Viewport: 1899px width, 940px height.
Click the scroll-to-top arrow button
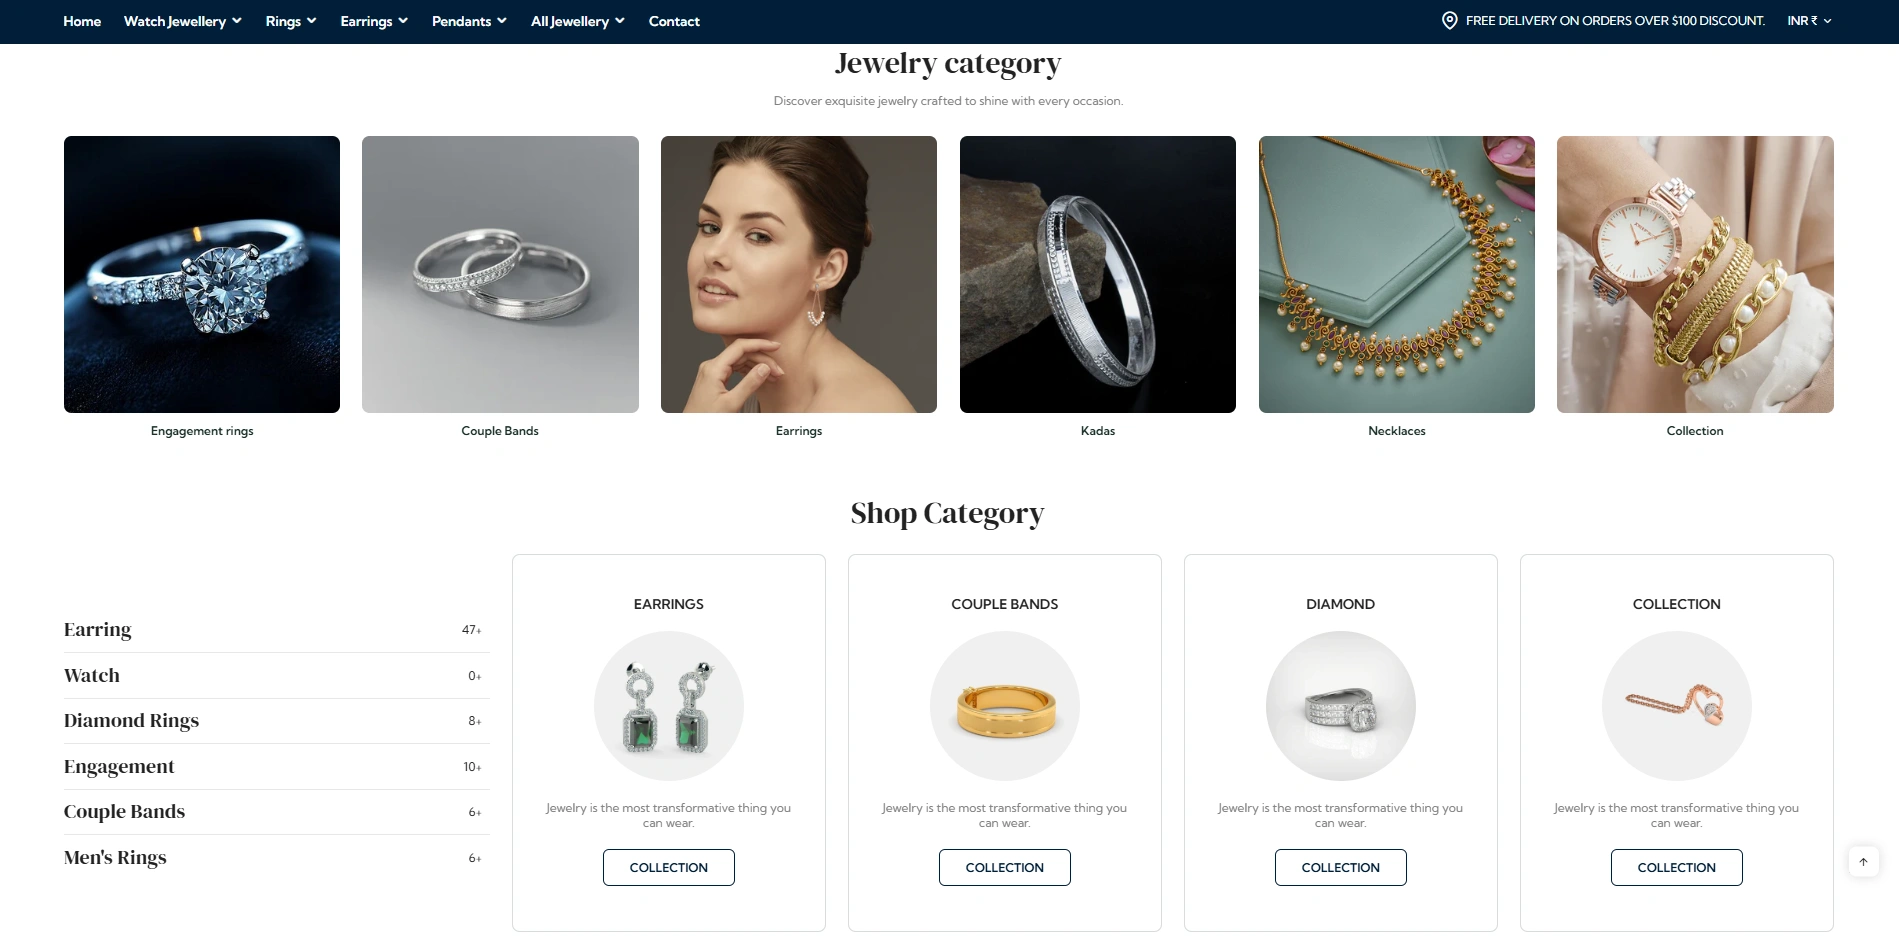[x=1863, y=862]
